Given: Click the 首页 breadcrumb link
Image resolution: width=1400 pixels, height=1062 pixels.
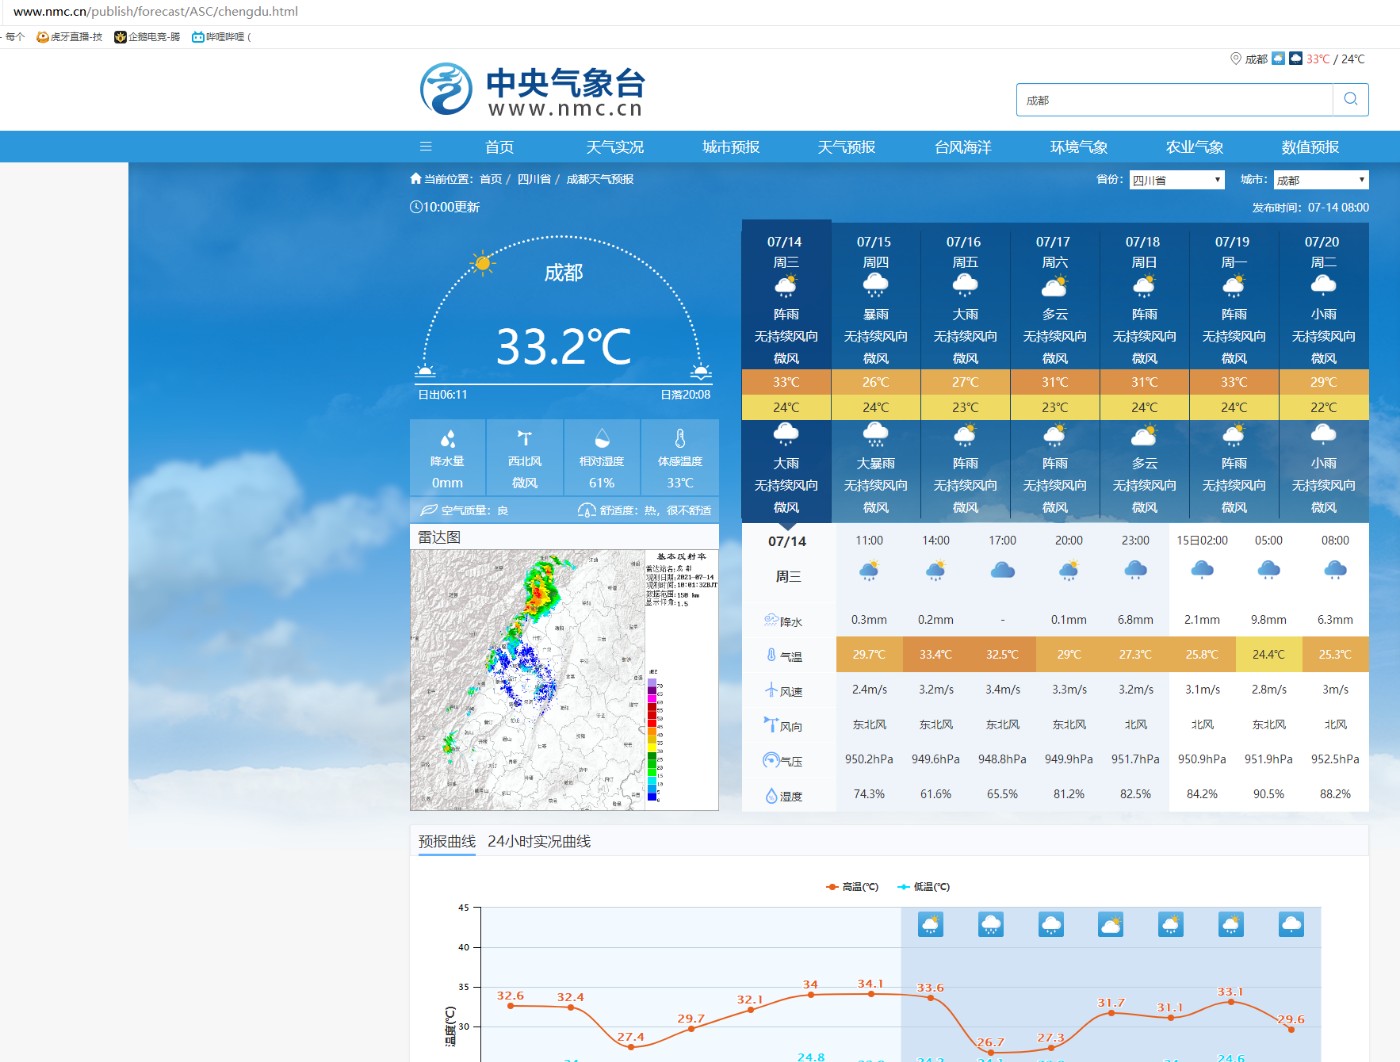Looking at the screenshot, I should point(491,179).
